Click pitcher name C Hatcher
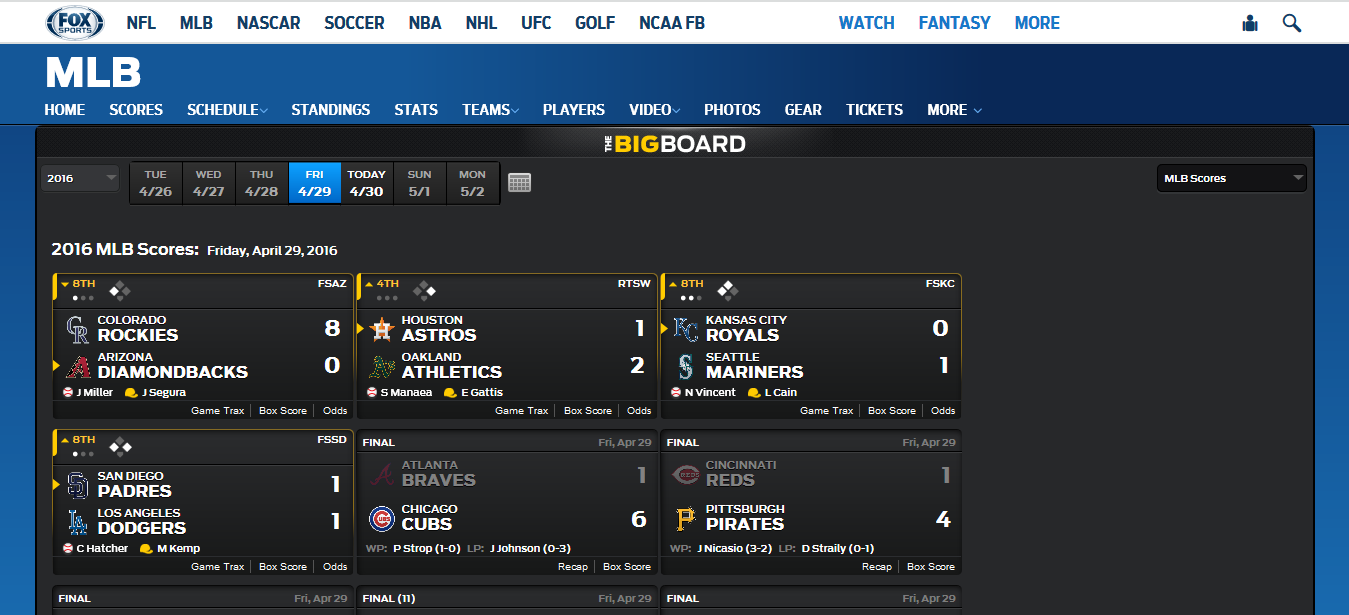 tap(102, 549)
